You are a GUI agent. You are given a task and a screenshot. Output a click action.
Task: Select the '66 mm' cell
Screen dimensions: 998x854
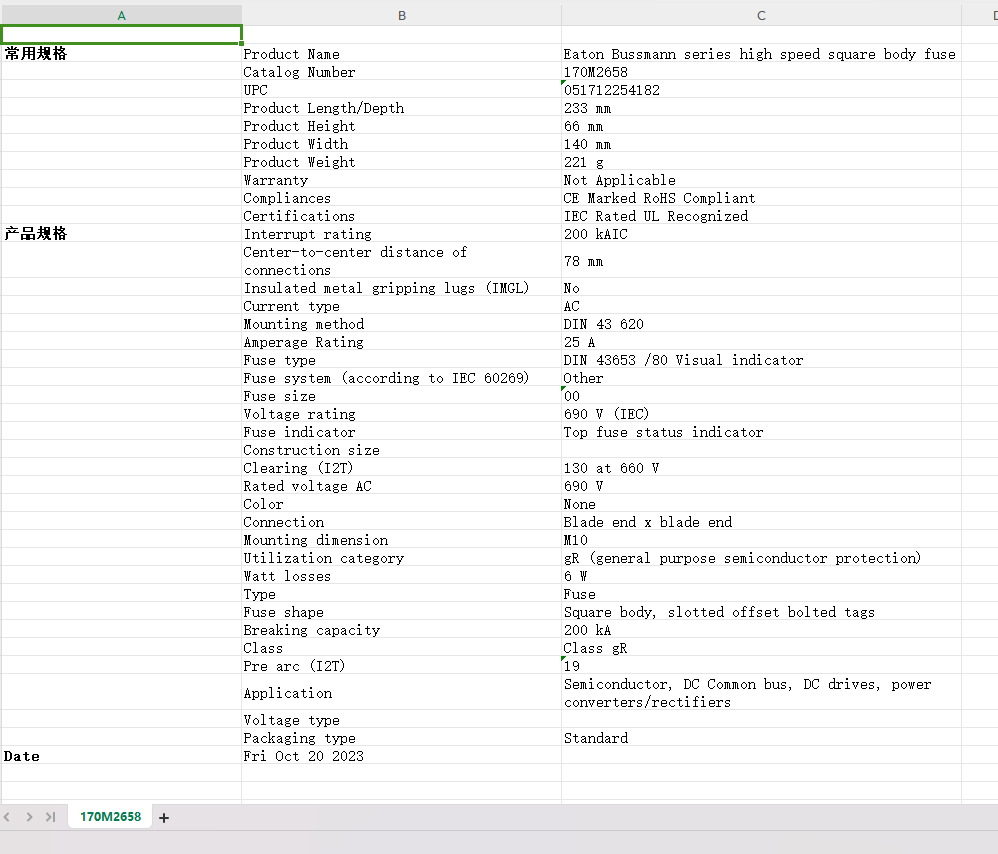point(761,126)
